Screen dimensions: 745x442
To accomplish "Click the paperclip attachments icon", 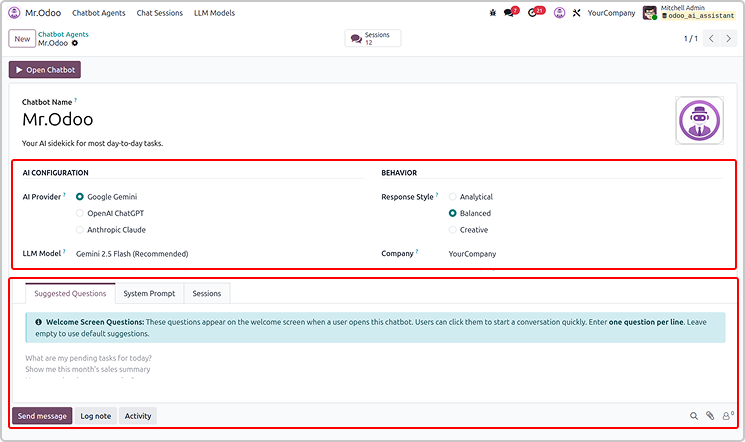I will pyautogui.click(x=710, y=416).
